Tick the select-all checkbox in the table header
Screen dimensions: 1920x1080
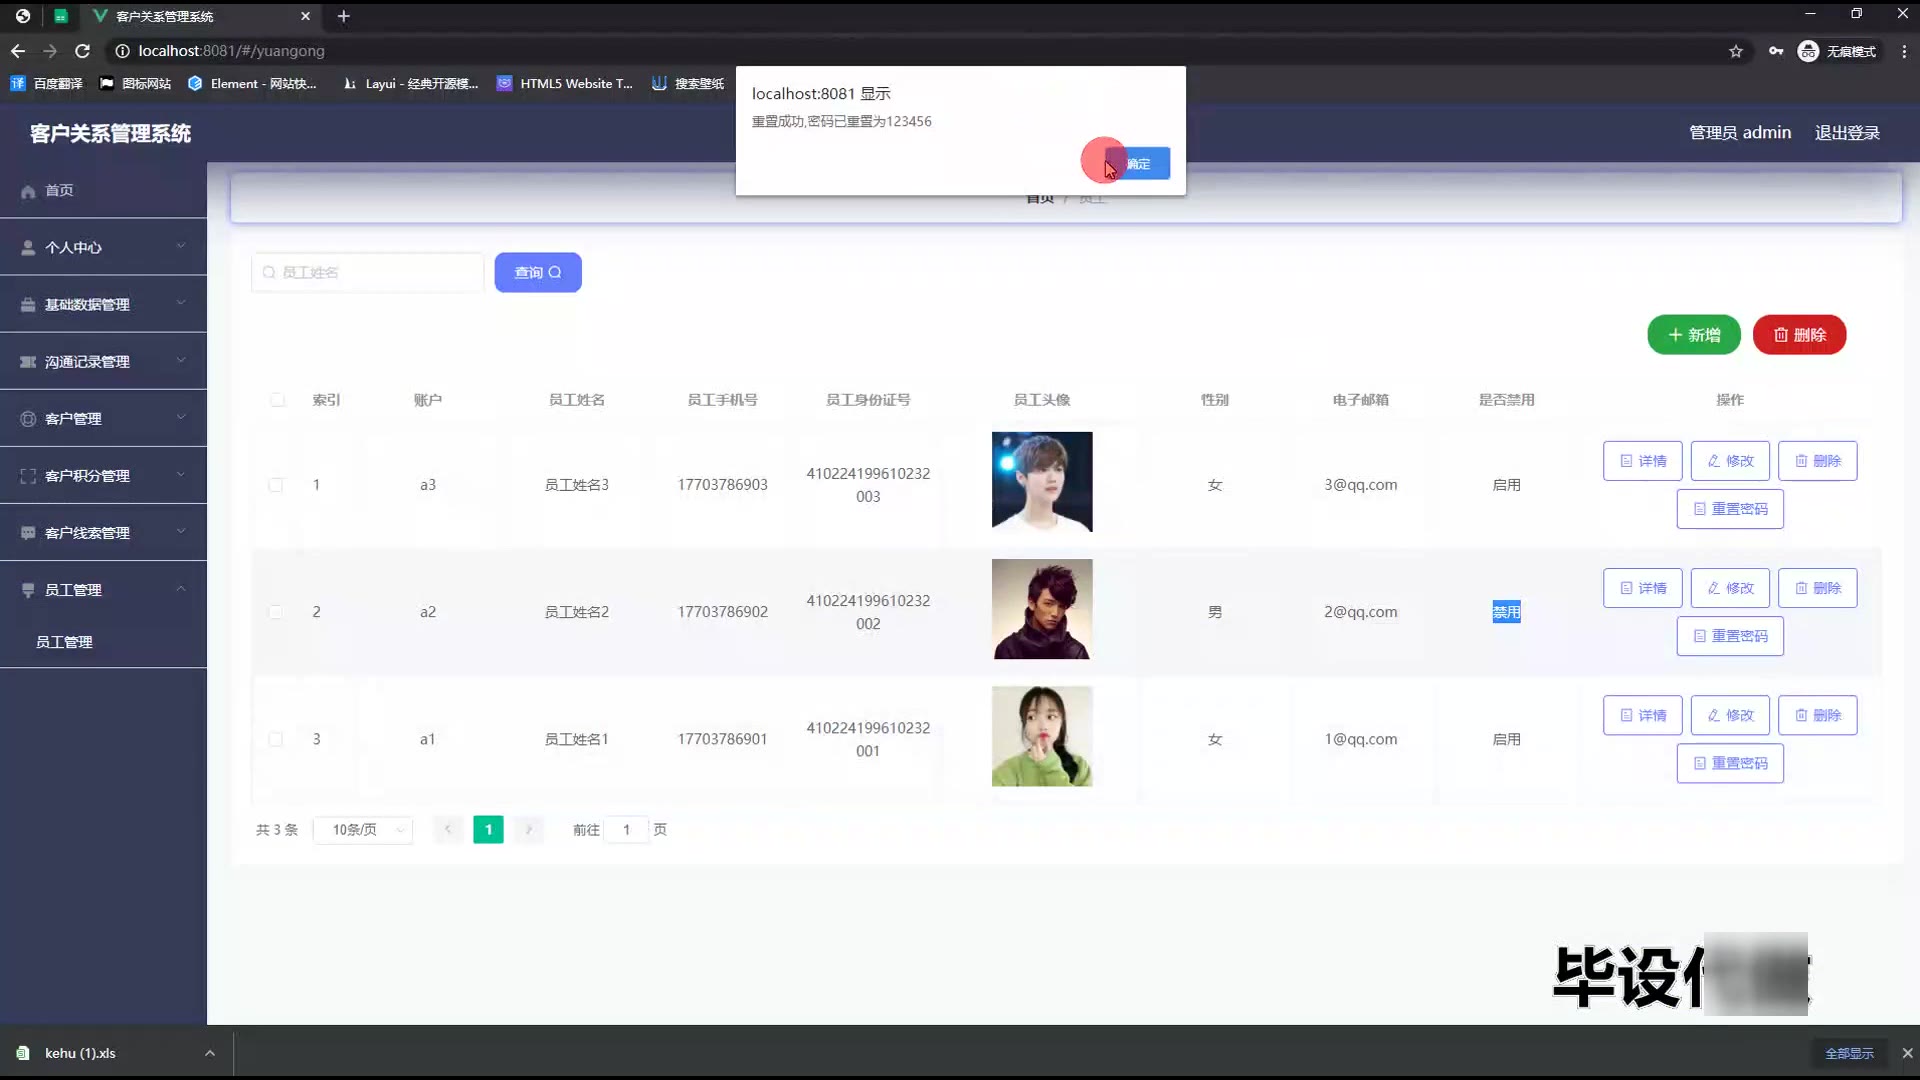277,400
